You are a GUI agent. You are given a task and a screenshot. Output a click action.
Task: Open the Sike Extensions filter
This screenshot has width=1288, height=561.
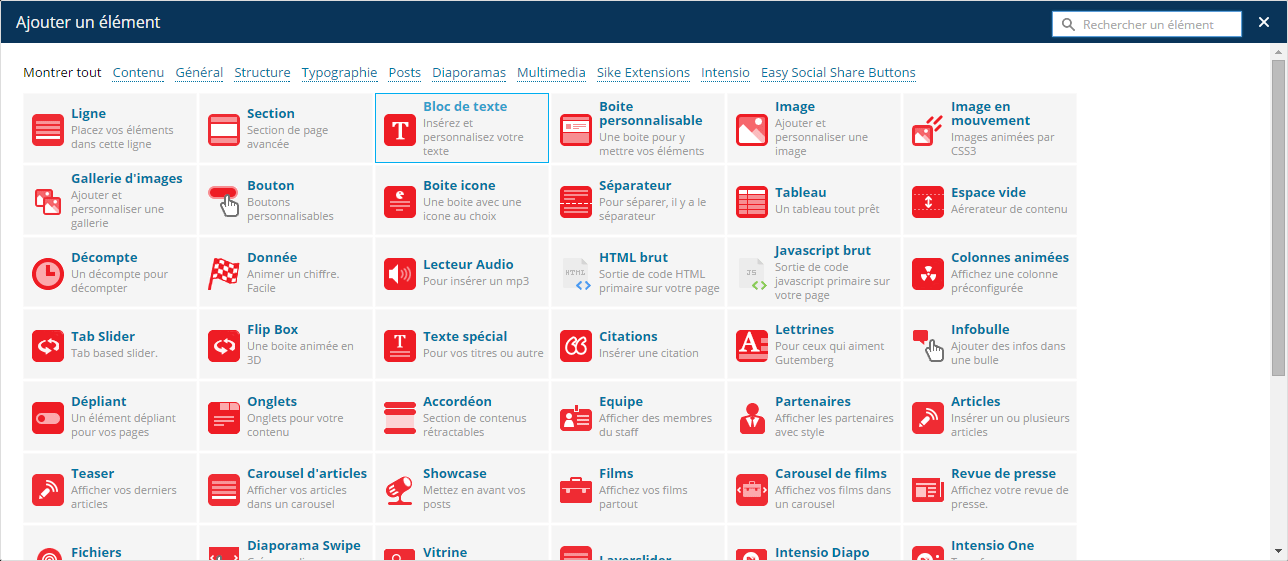tap(643, 73)
